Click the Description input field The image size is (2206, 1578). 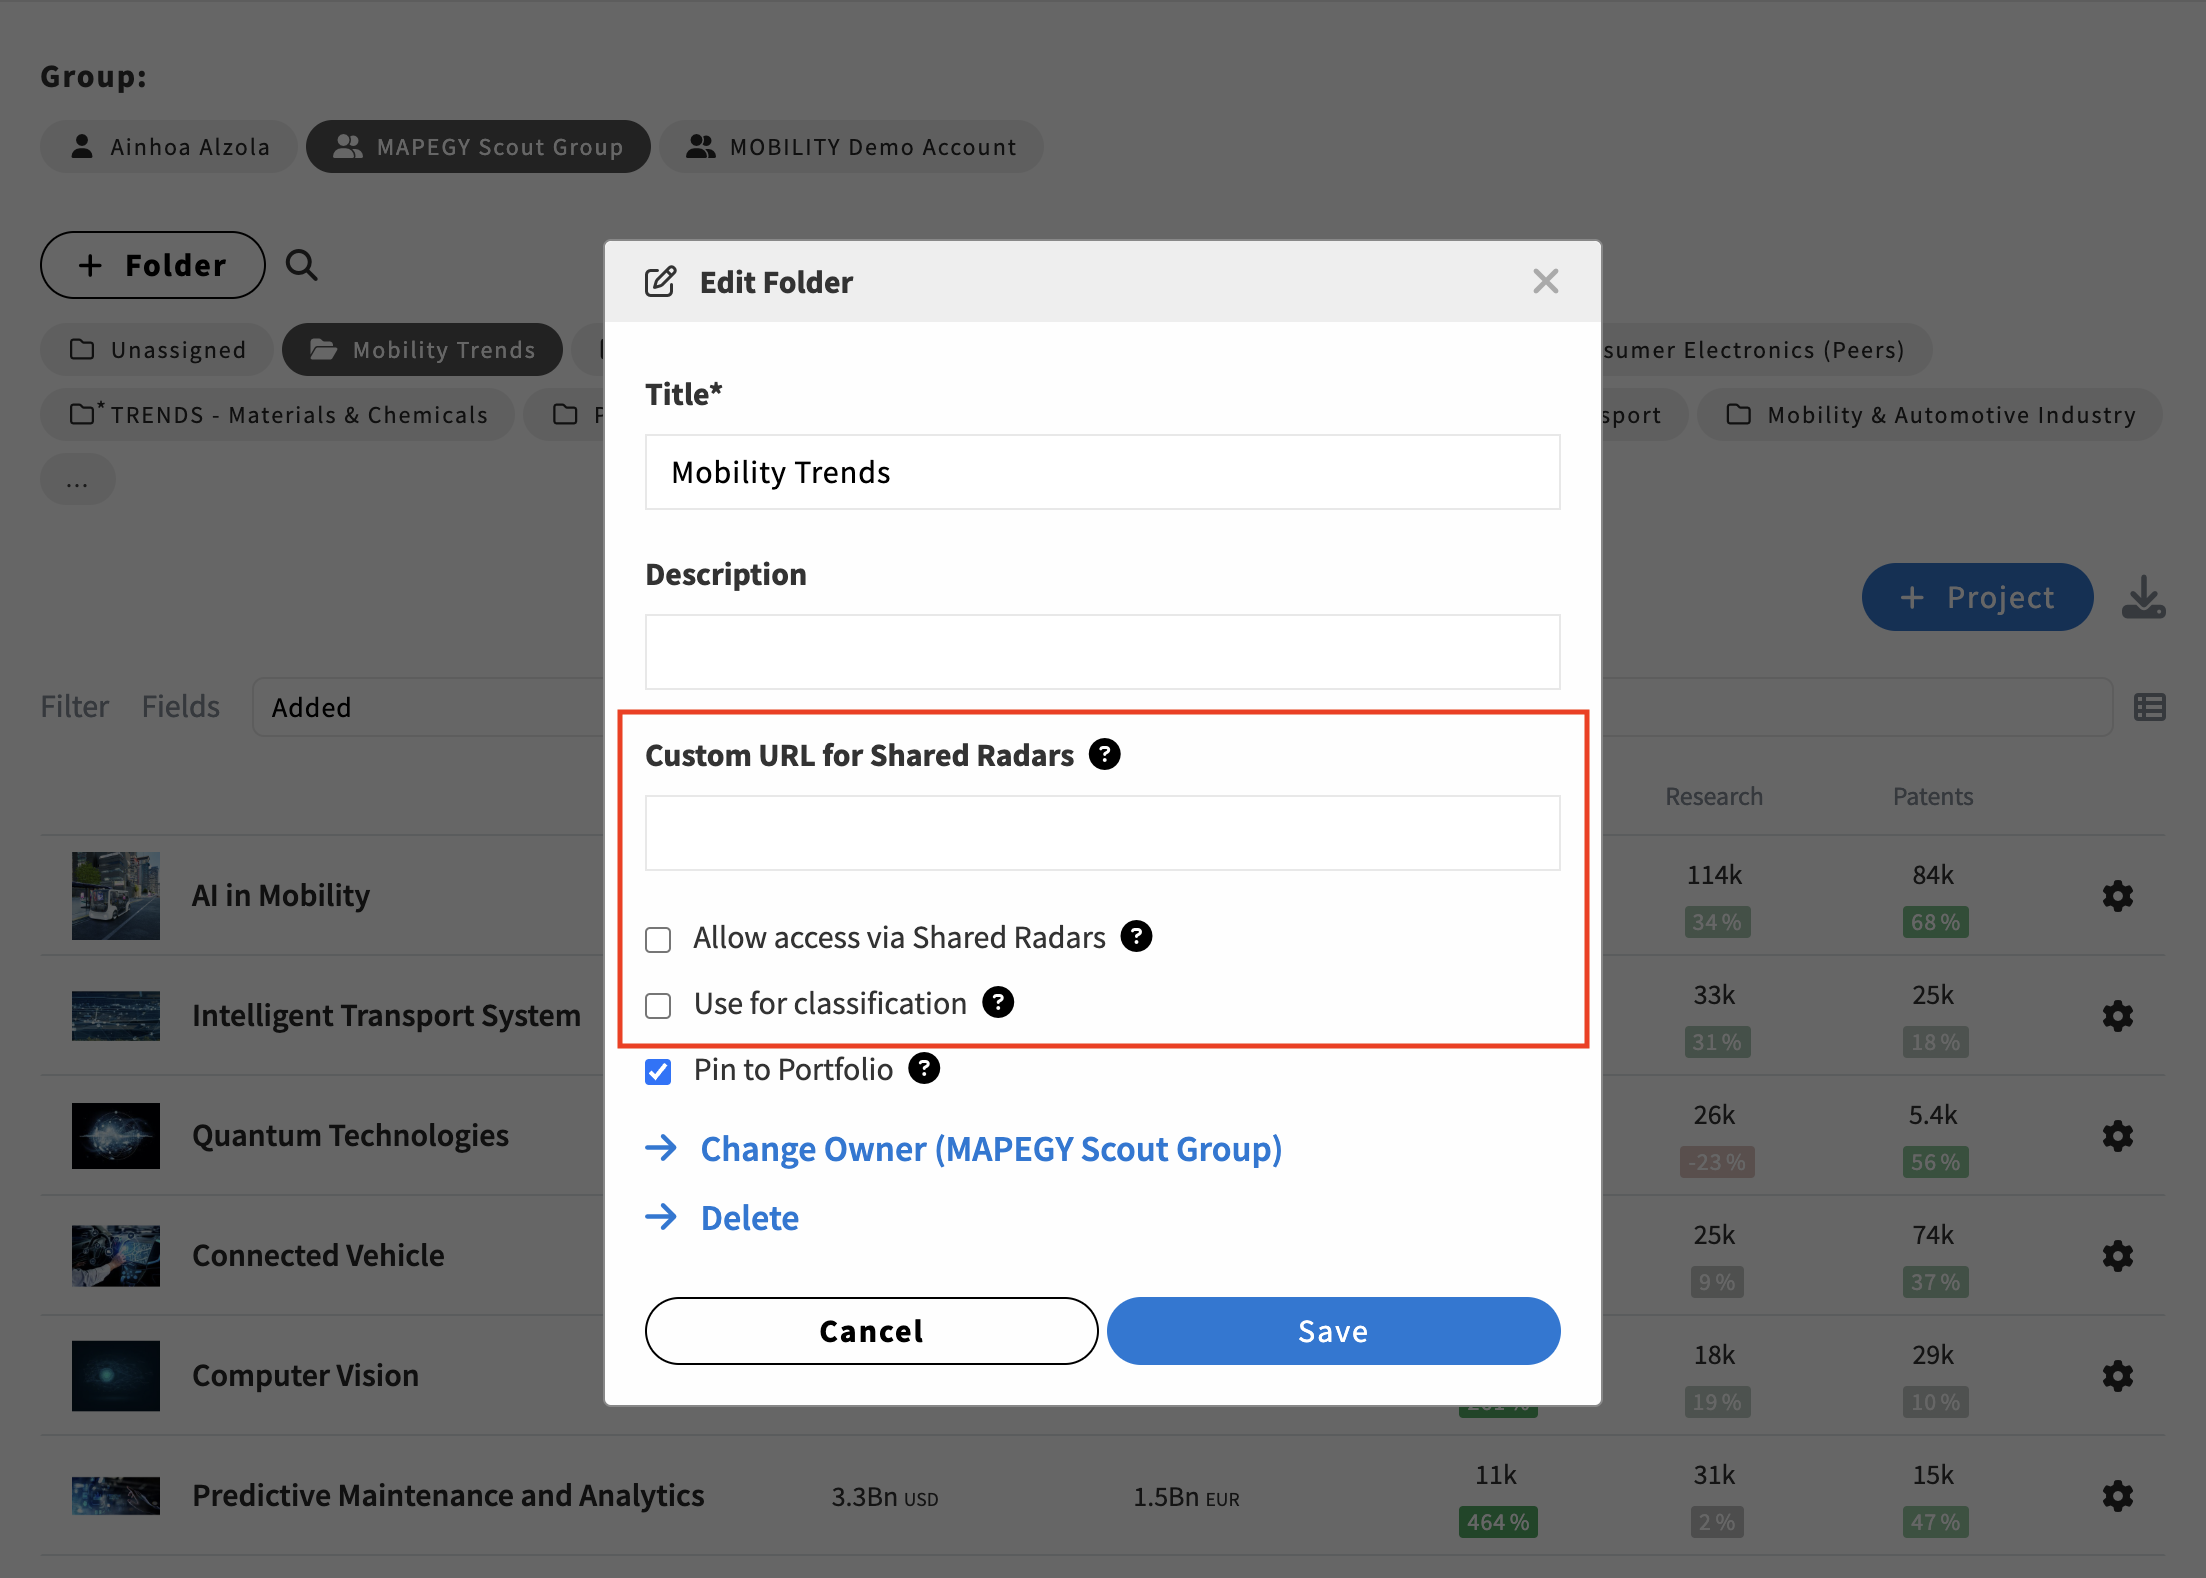pos(1102,652)
